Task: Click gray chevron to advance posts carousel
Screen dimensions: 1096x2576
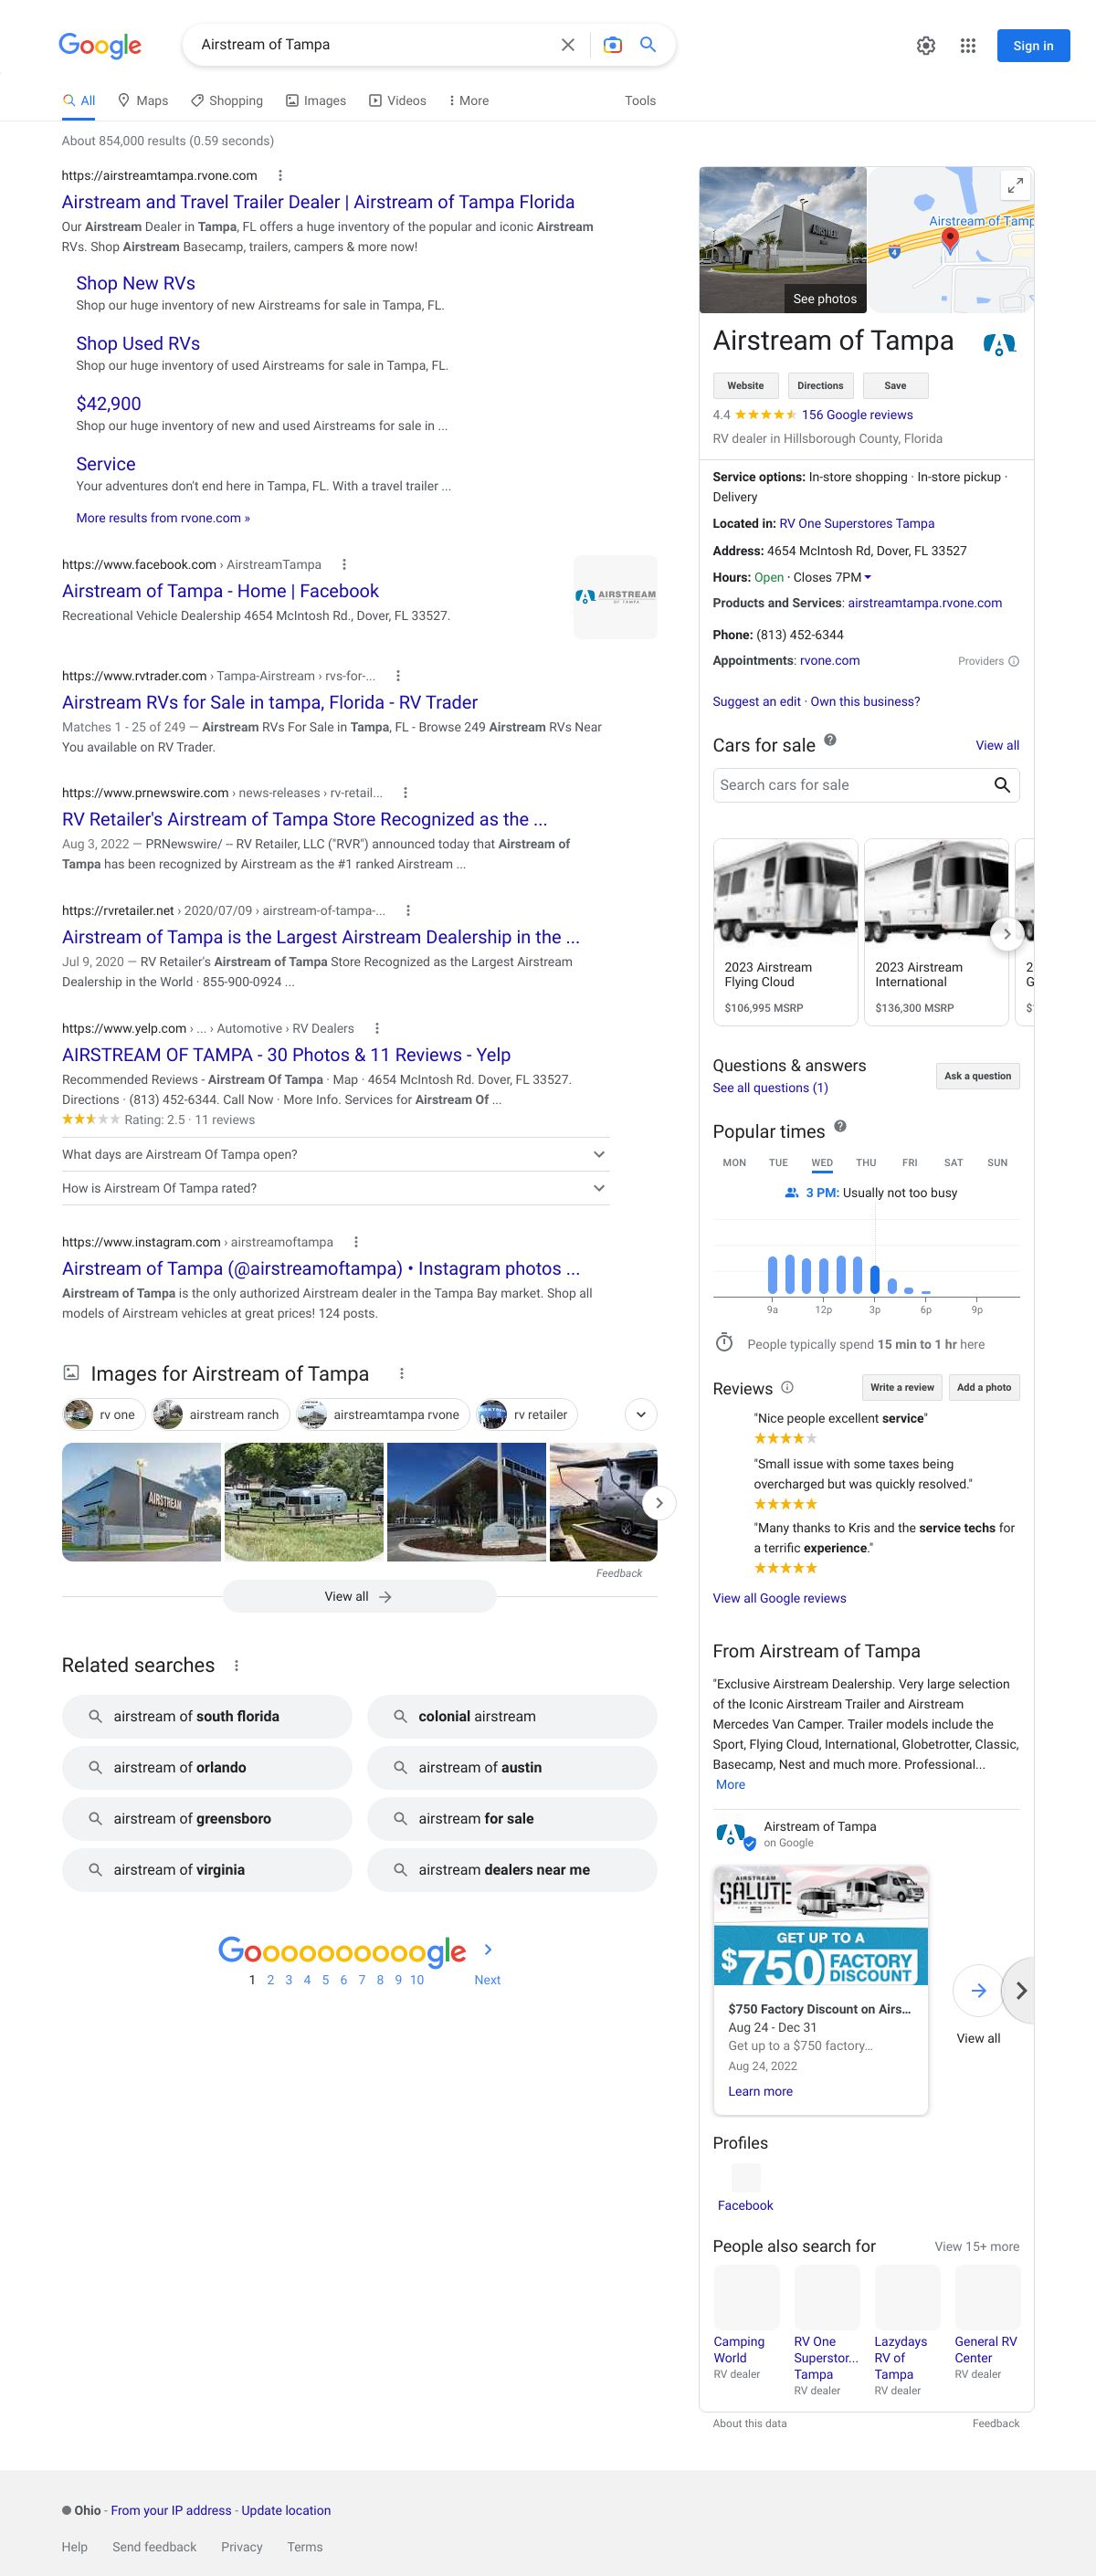Action: coord(1019,1991)
